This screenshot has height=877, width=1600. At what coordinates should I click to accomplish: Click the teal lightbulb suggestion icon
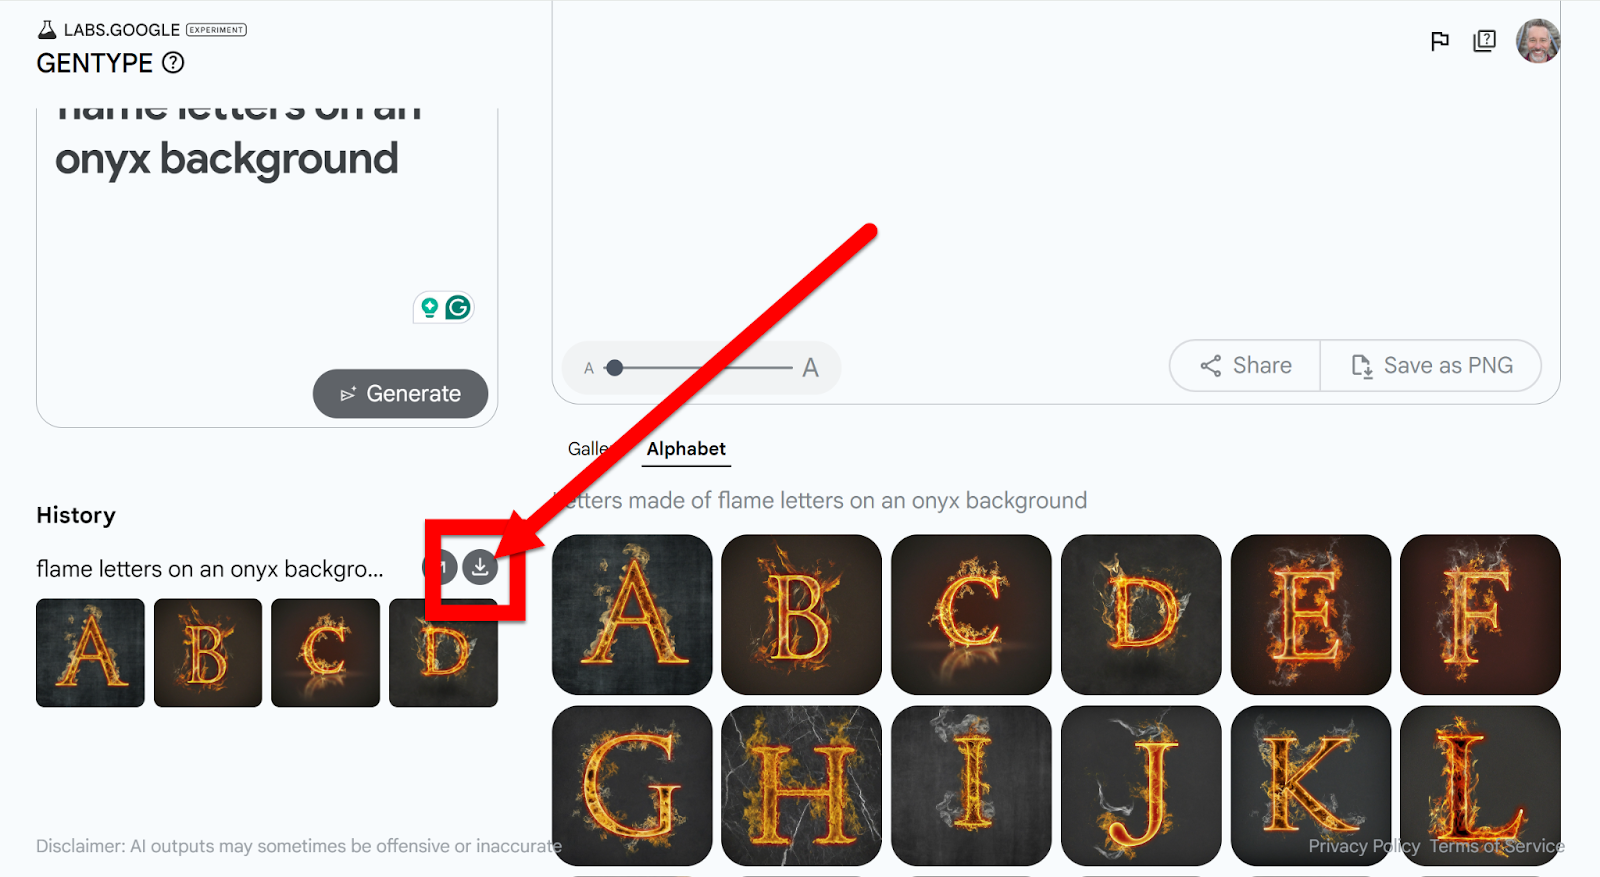pyautogui.click(x=429, y=307)
